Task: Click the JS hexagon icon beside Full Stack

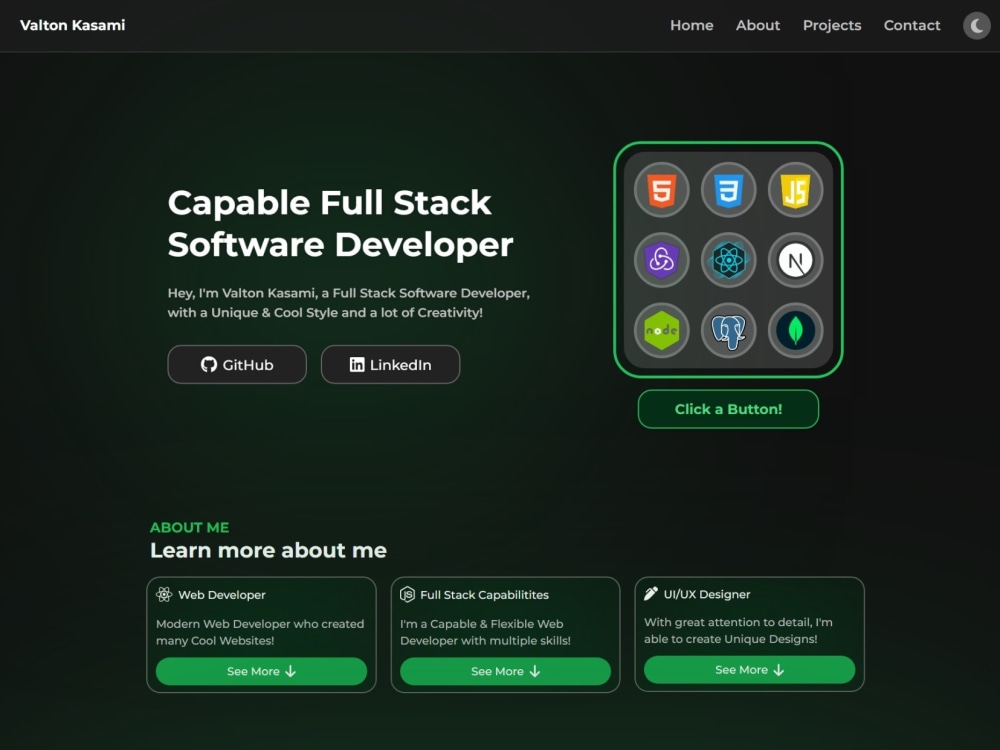Action: (x=408, y=594)
